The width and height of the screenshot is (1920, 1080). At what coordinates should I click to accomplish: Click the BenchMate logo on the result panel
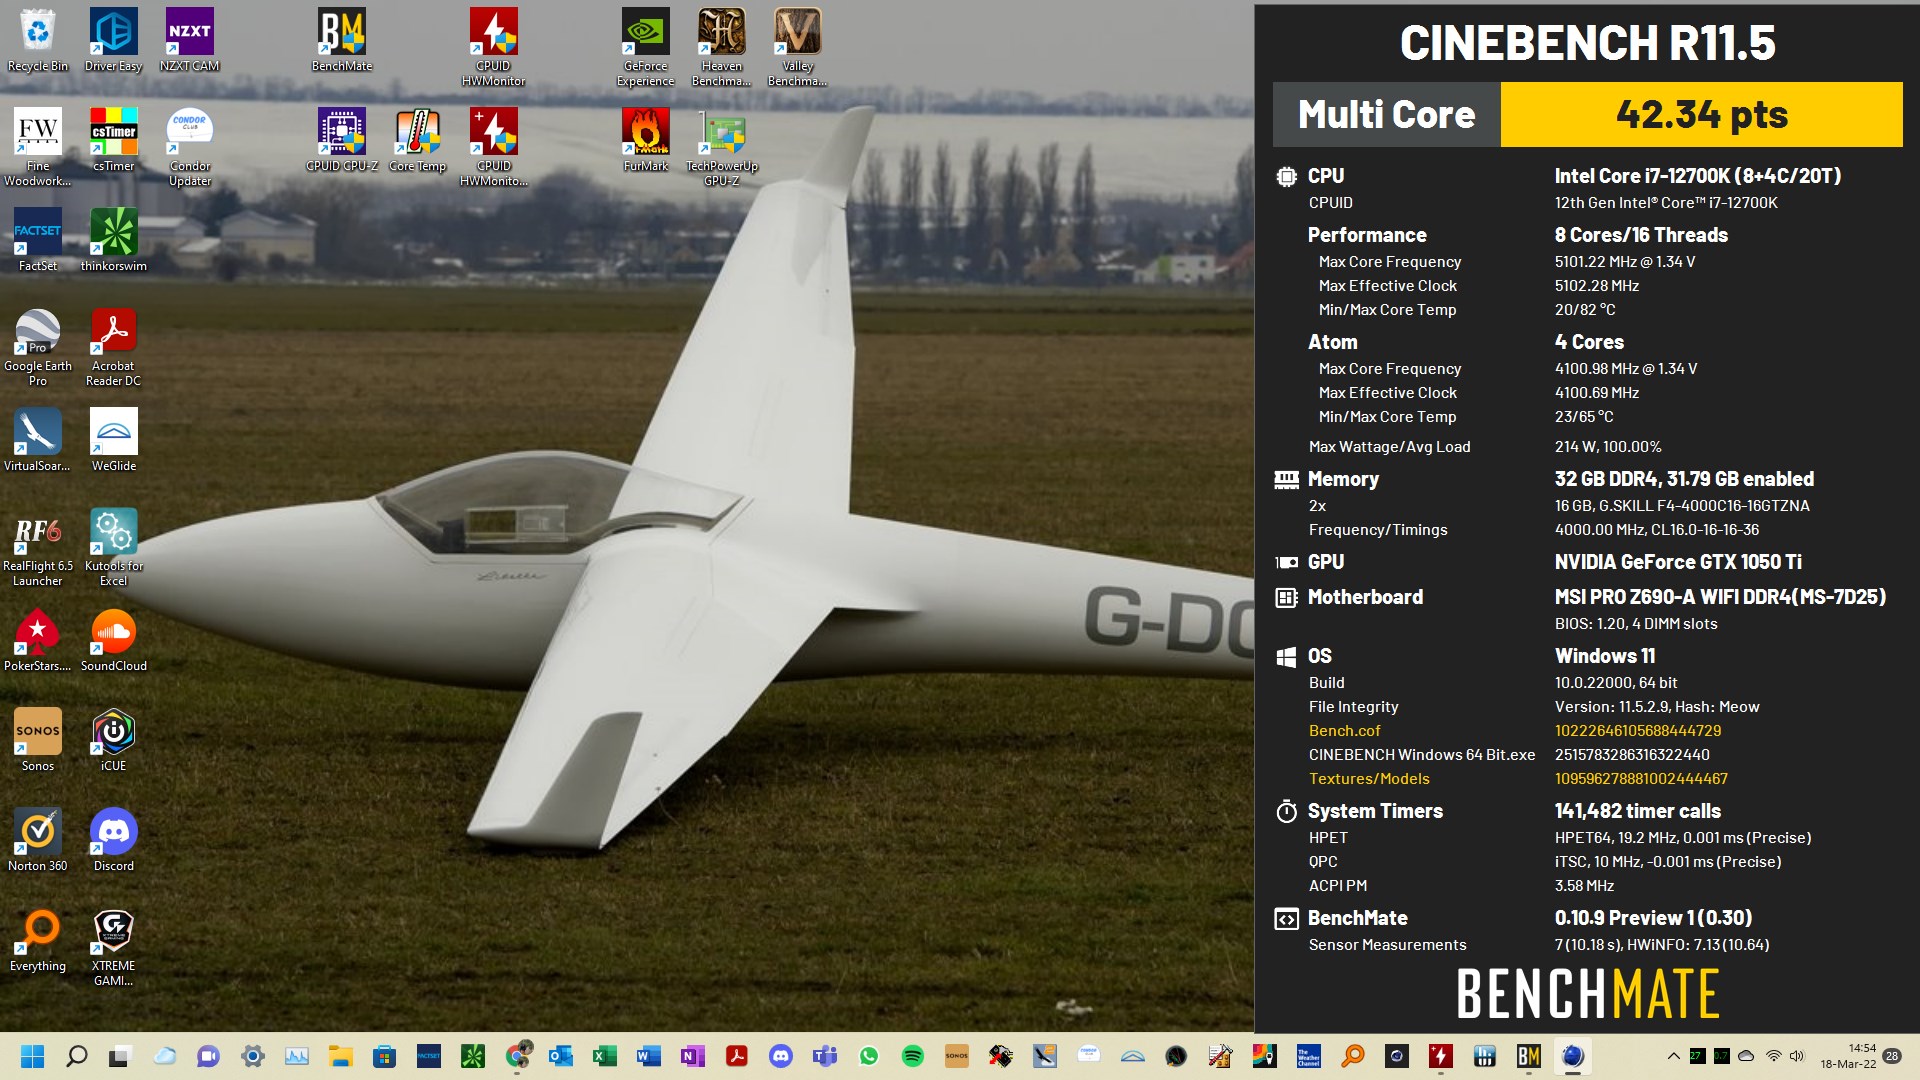(1588, 993)
